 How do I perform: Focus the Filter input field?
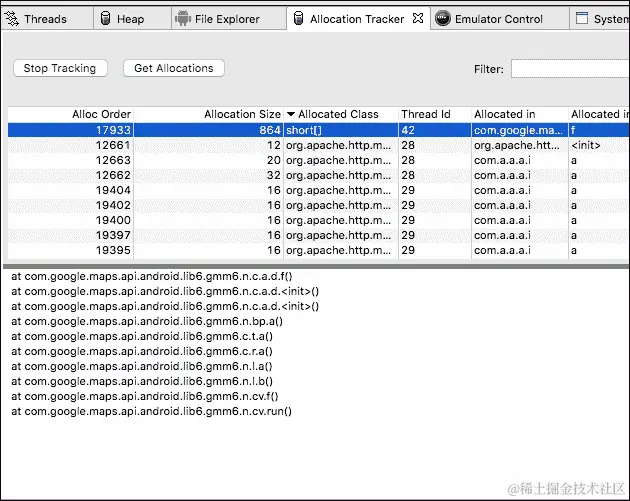click(x=570, y=69)
